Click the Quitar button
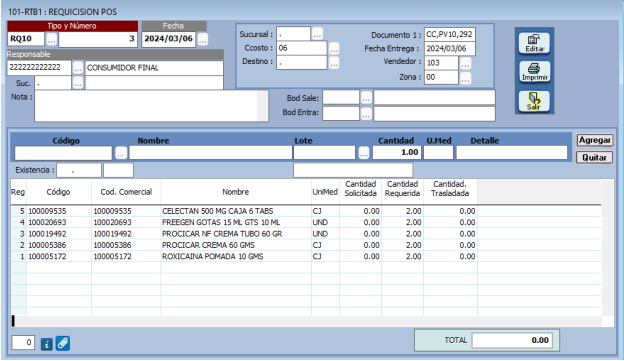 tap(595, 158)
